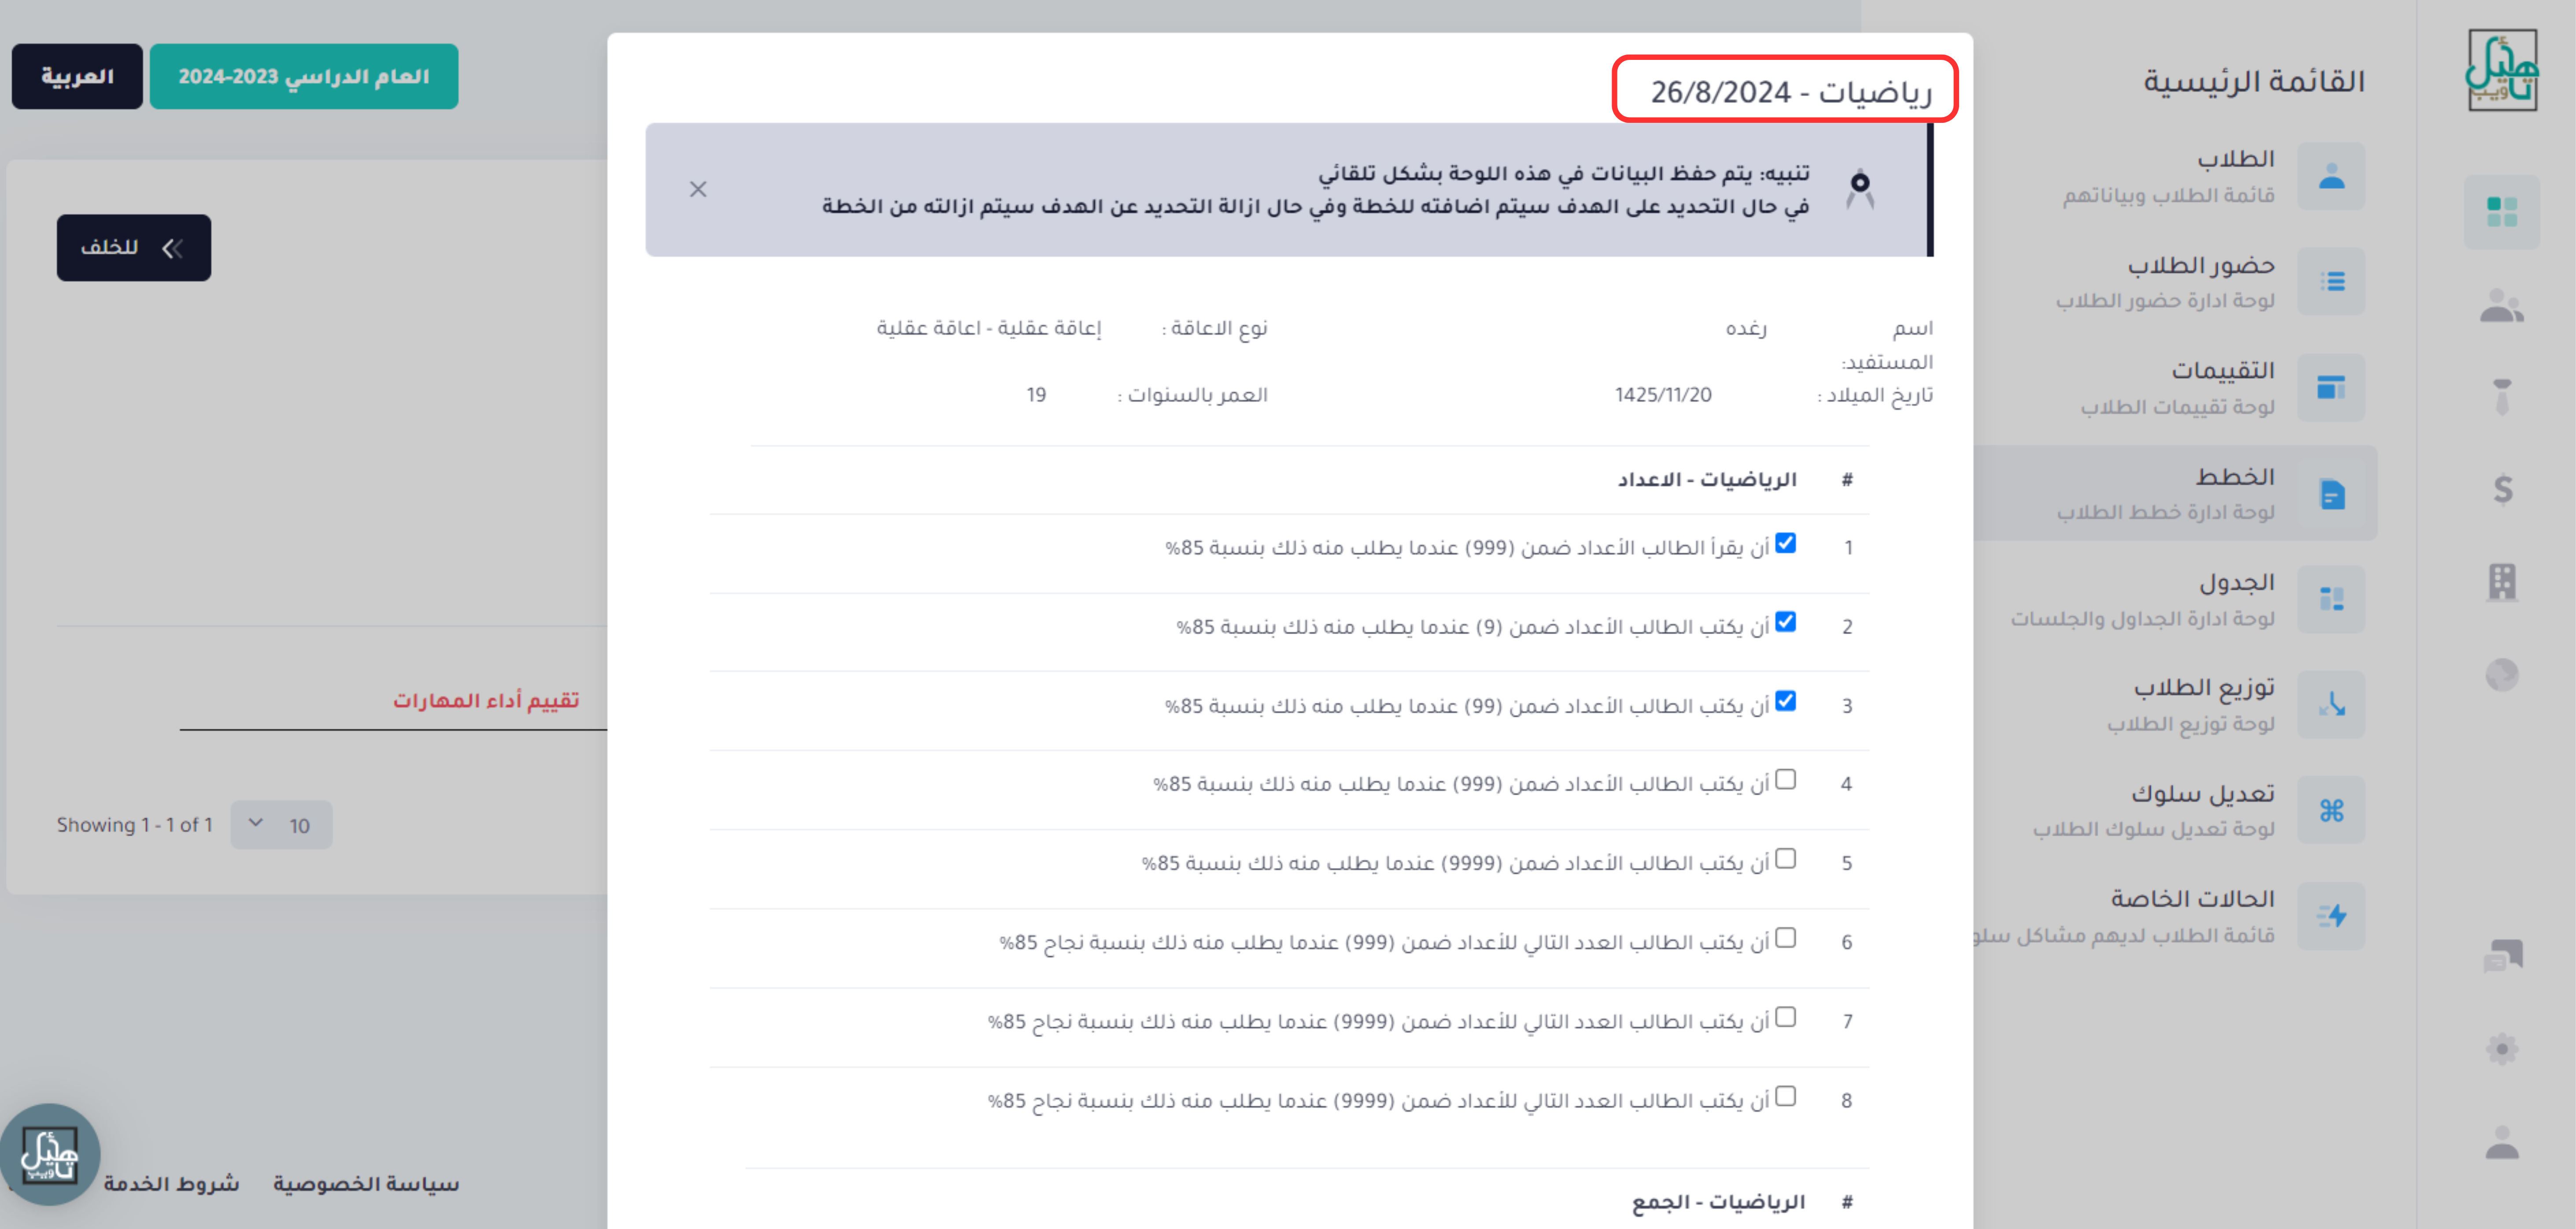Check goal 6 next number within 999
Viewport: 2576px width, 1229px height.
tap(1785, 938)
